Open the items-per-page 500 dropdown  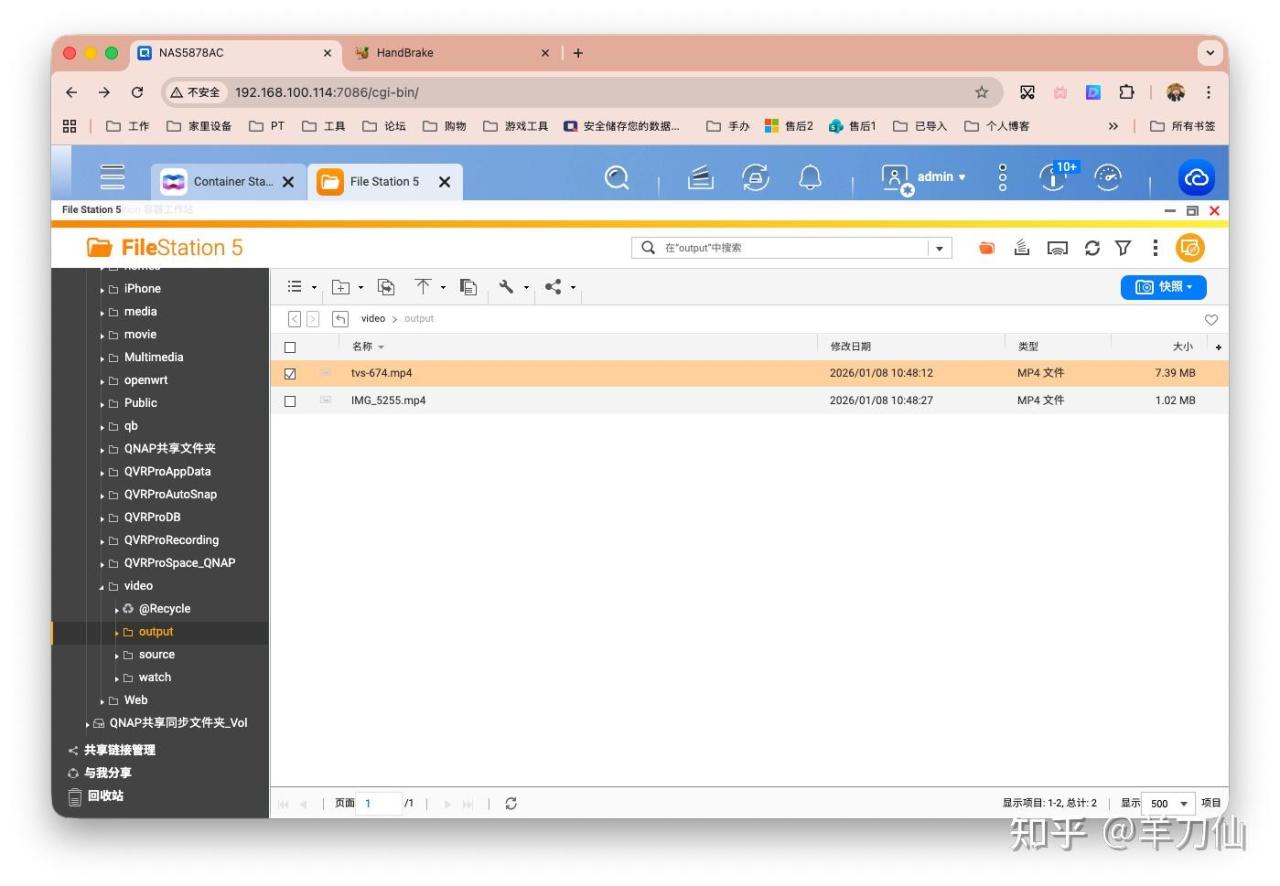coord(1168,803)
